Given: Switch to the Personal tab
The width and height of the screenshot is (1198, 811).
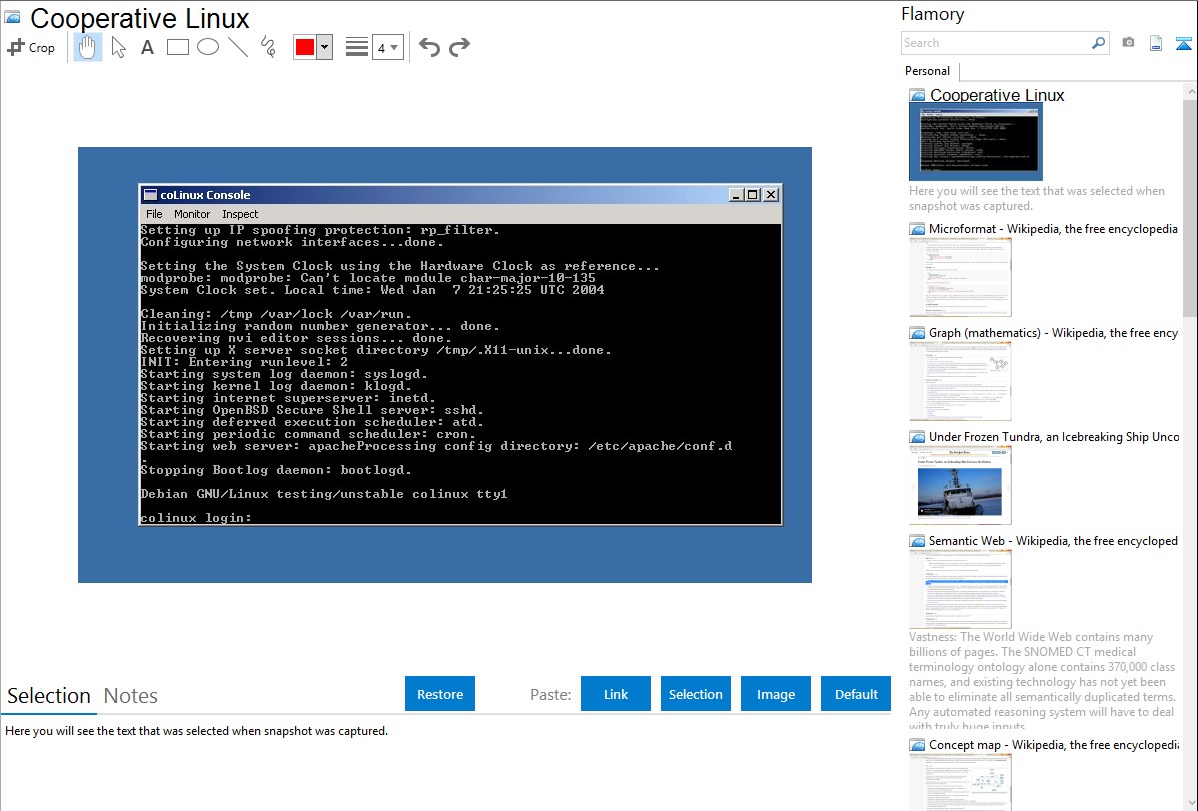Looking at the screenshot, I should pos(928,71).
